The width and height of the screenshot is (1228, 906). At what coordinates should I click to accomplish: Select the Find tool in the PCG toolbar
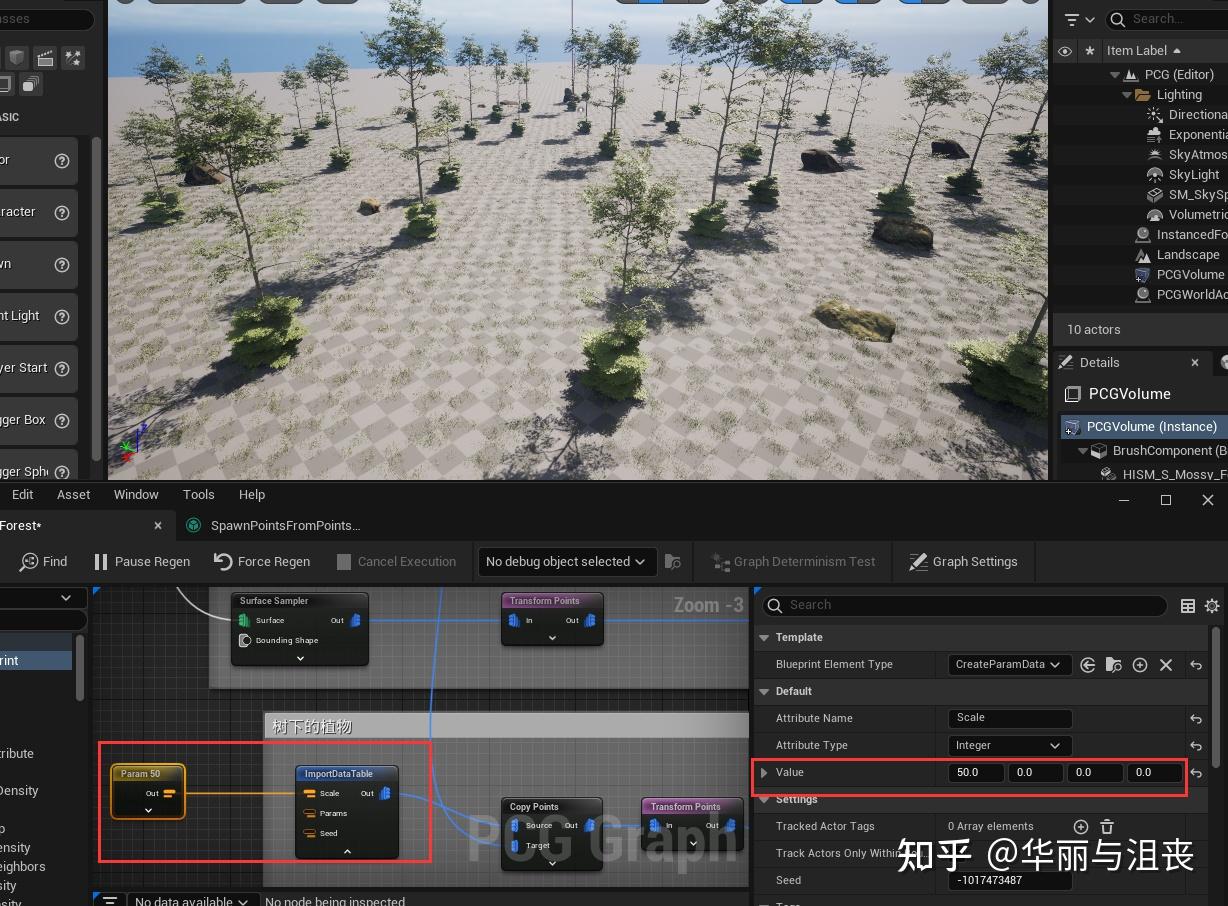pos(42,561)
